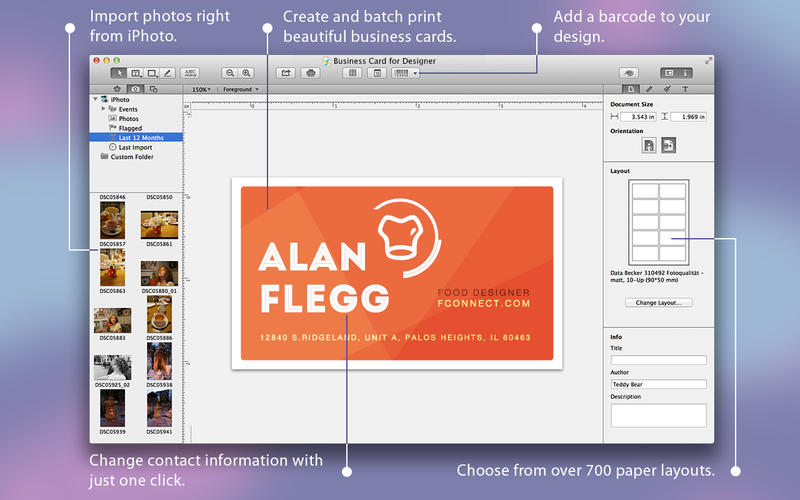Zoom out with the minus magnifier
This screenshot has height=500, width=800.
pos(230,73)
